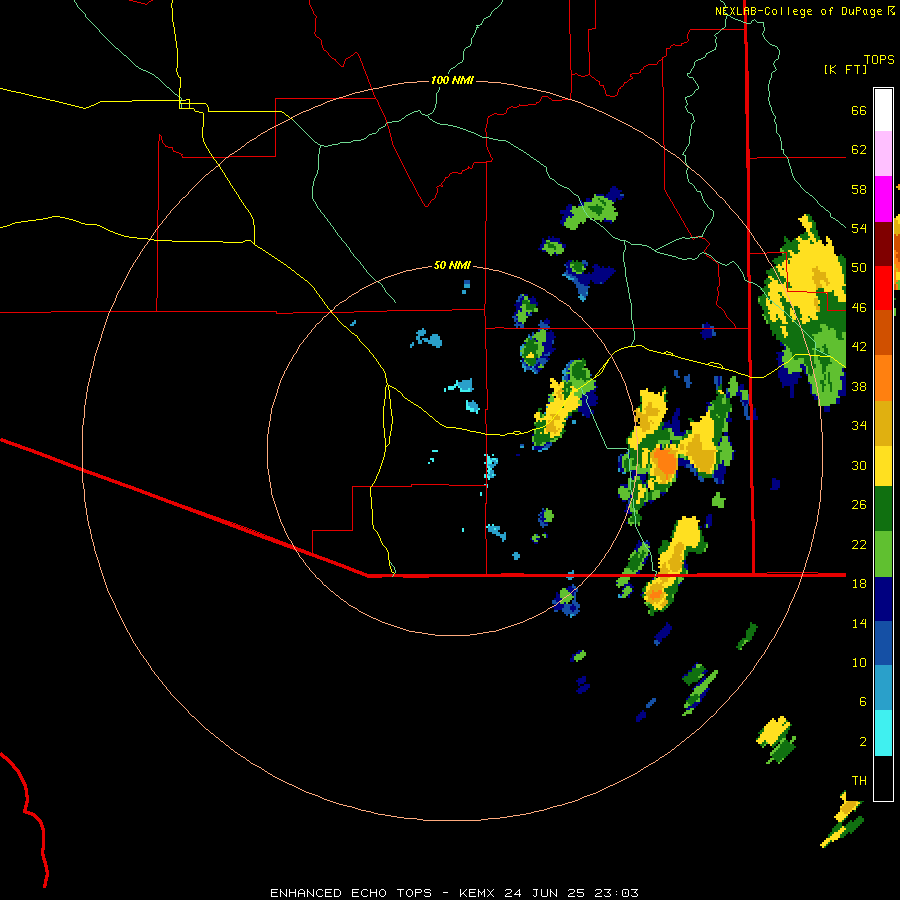This screenshot has height=900, width=900.
Task: Click the legend value 38
Action: point(859,386)
